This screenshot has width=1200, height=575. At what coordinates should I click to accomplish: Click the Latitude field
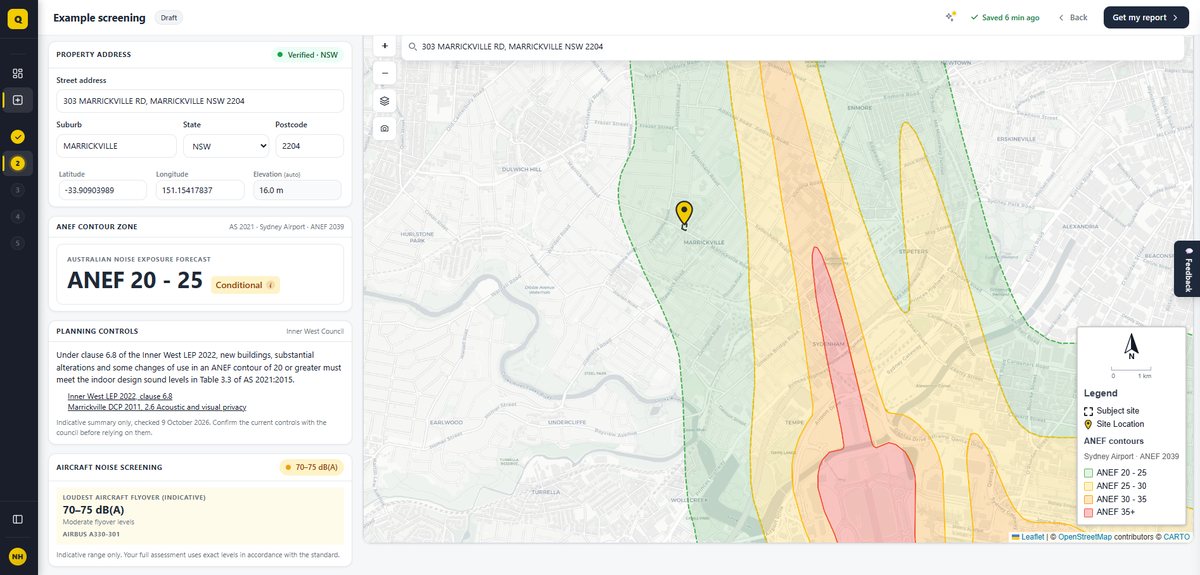tap(104, 190)
